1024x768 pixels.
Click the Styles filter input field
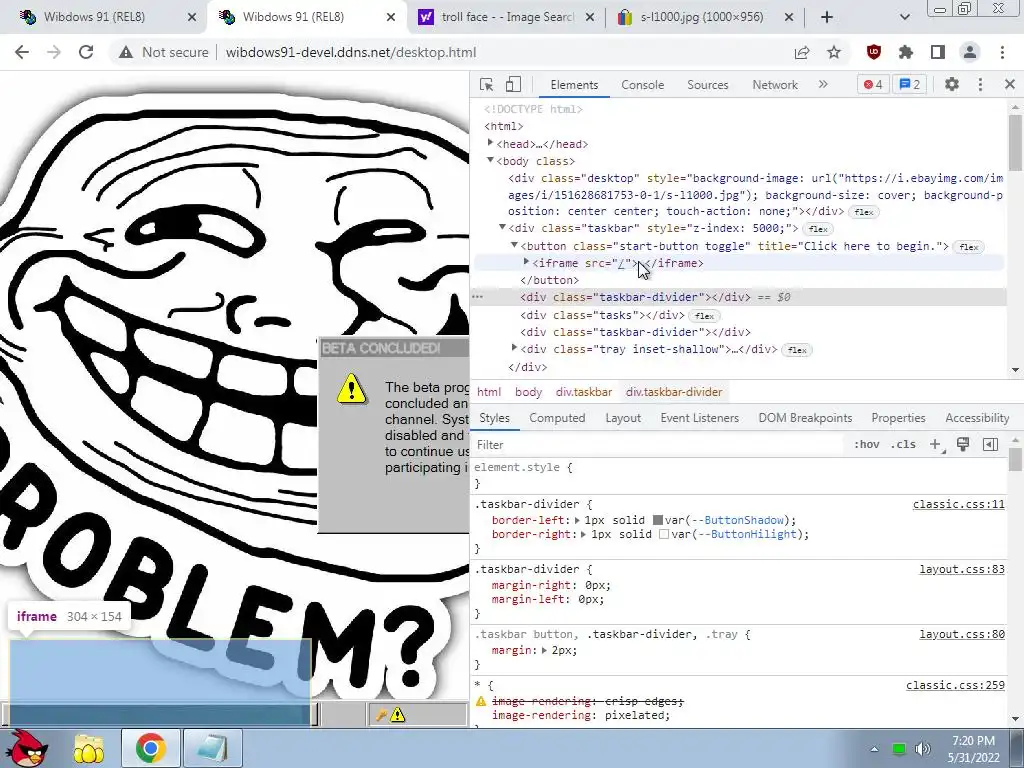click(x=656, y=445)
